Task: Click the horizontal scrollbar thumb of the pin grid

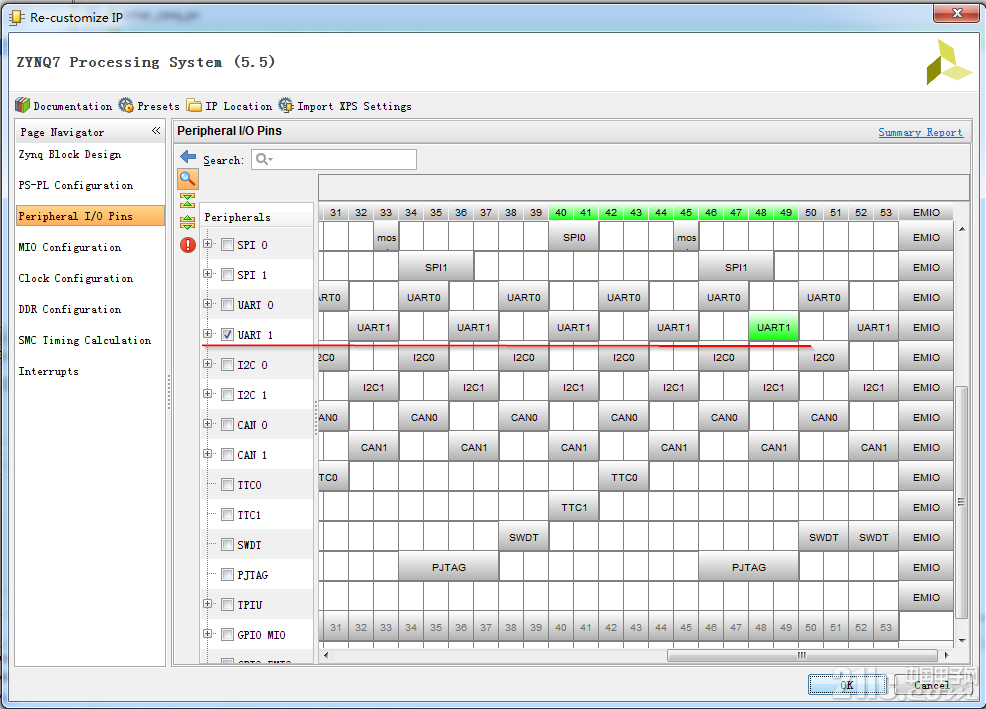Action: point(802,656)
